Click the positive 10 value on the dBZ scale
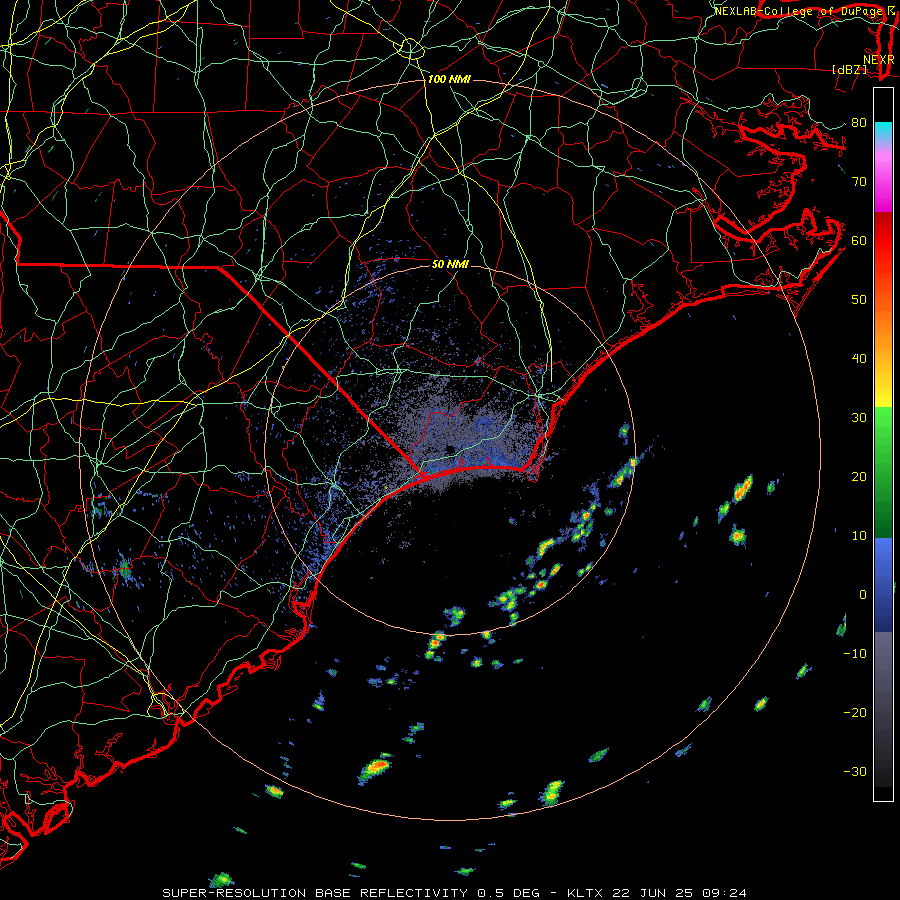The height and width of the screenshot is (900, 900). pos(859,536)
